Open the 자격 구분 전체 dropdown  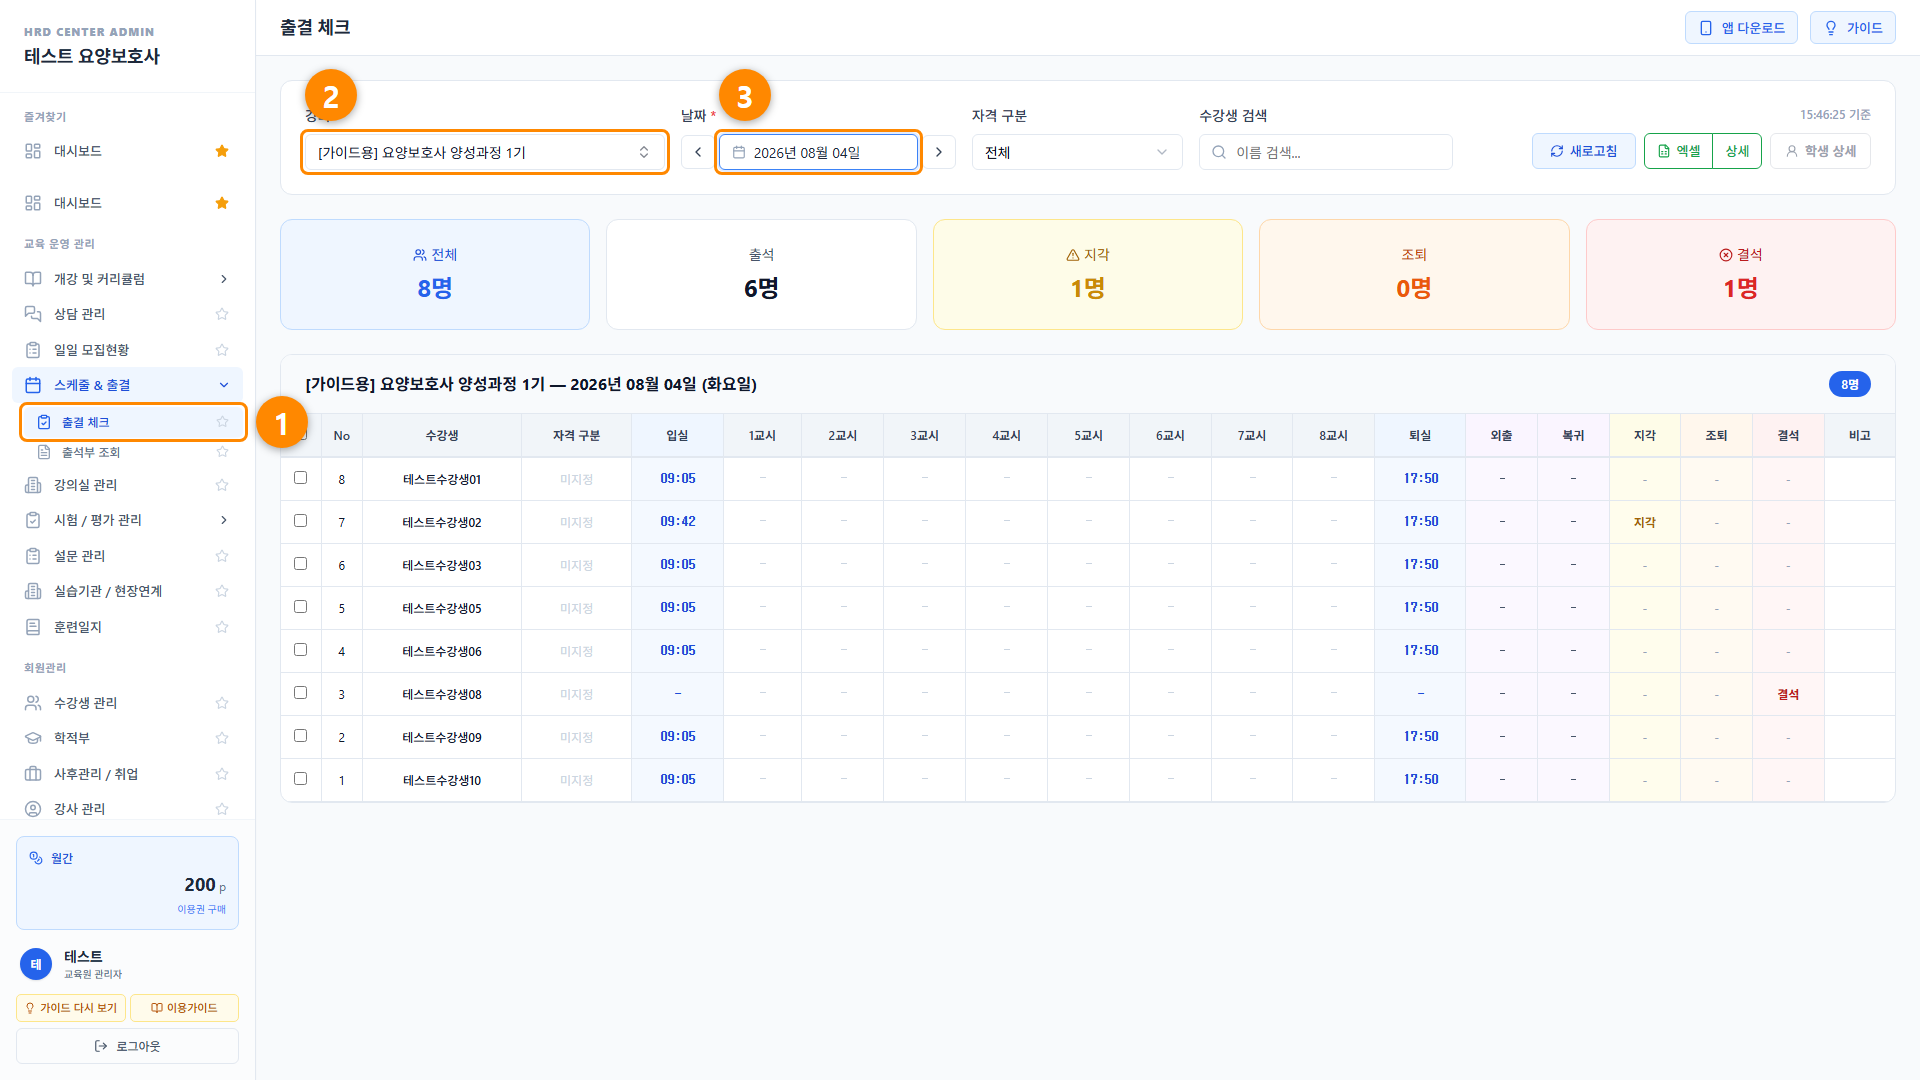(1077, 152)
